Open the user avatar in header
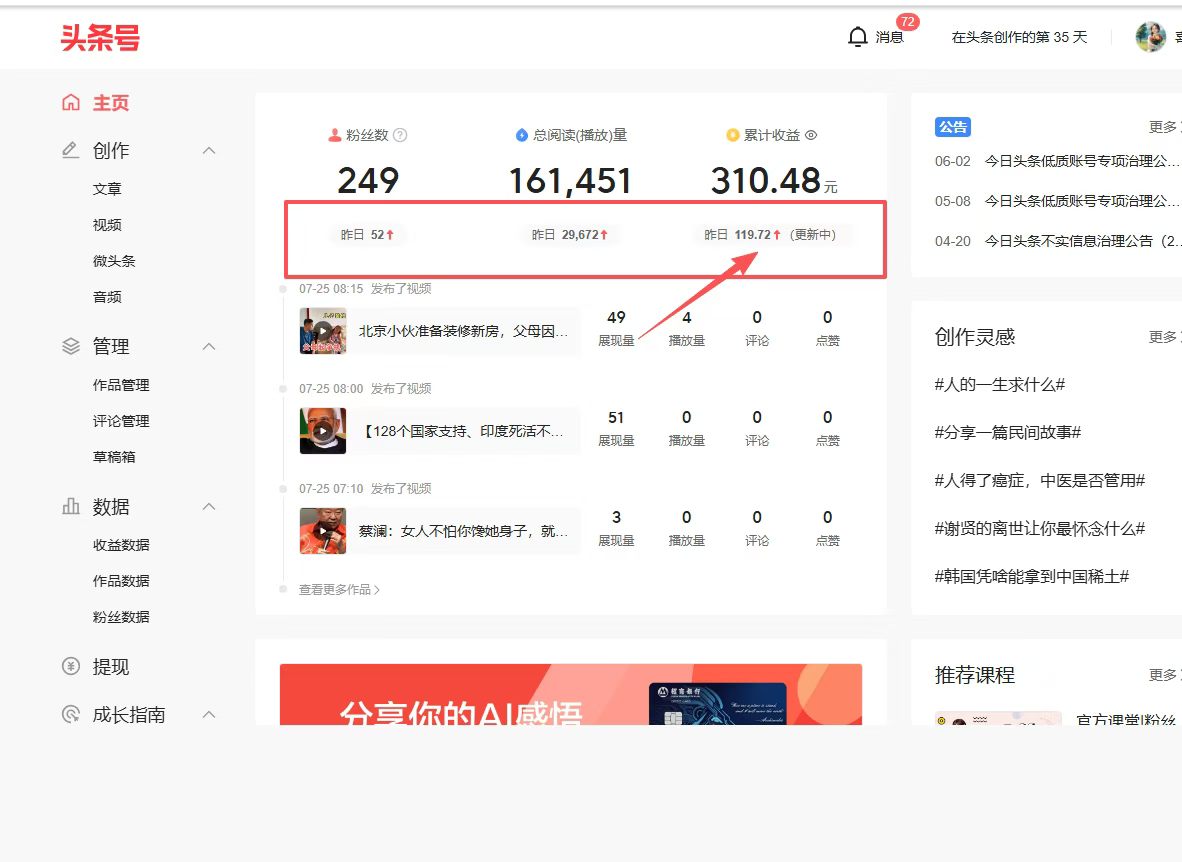1182x862 pixels. click(x=1150, y=37)
